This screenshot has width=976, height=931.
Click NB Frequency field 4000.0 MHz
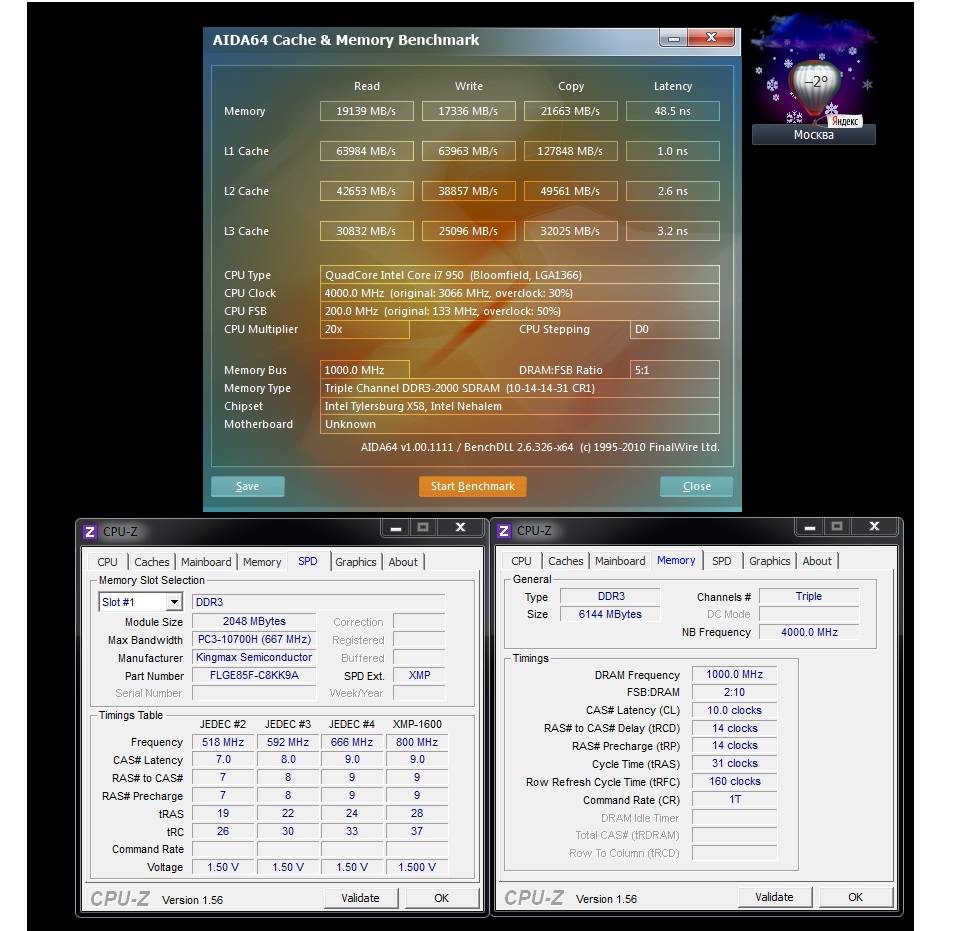[x=809, y=632]
